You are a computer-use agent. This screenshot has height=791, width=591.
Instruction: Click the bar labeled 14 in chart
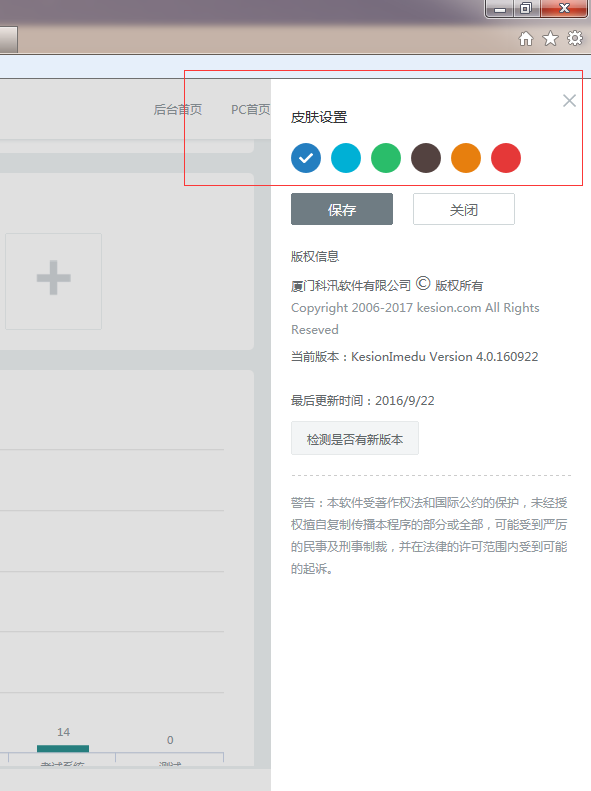pyautogui.click(x=63, y=749)
